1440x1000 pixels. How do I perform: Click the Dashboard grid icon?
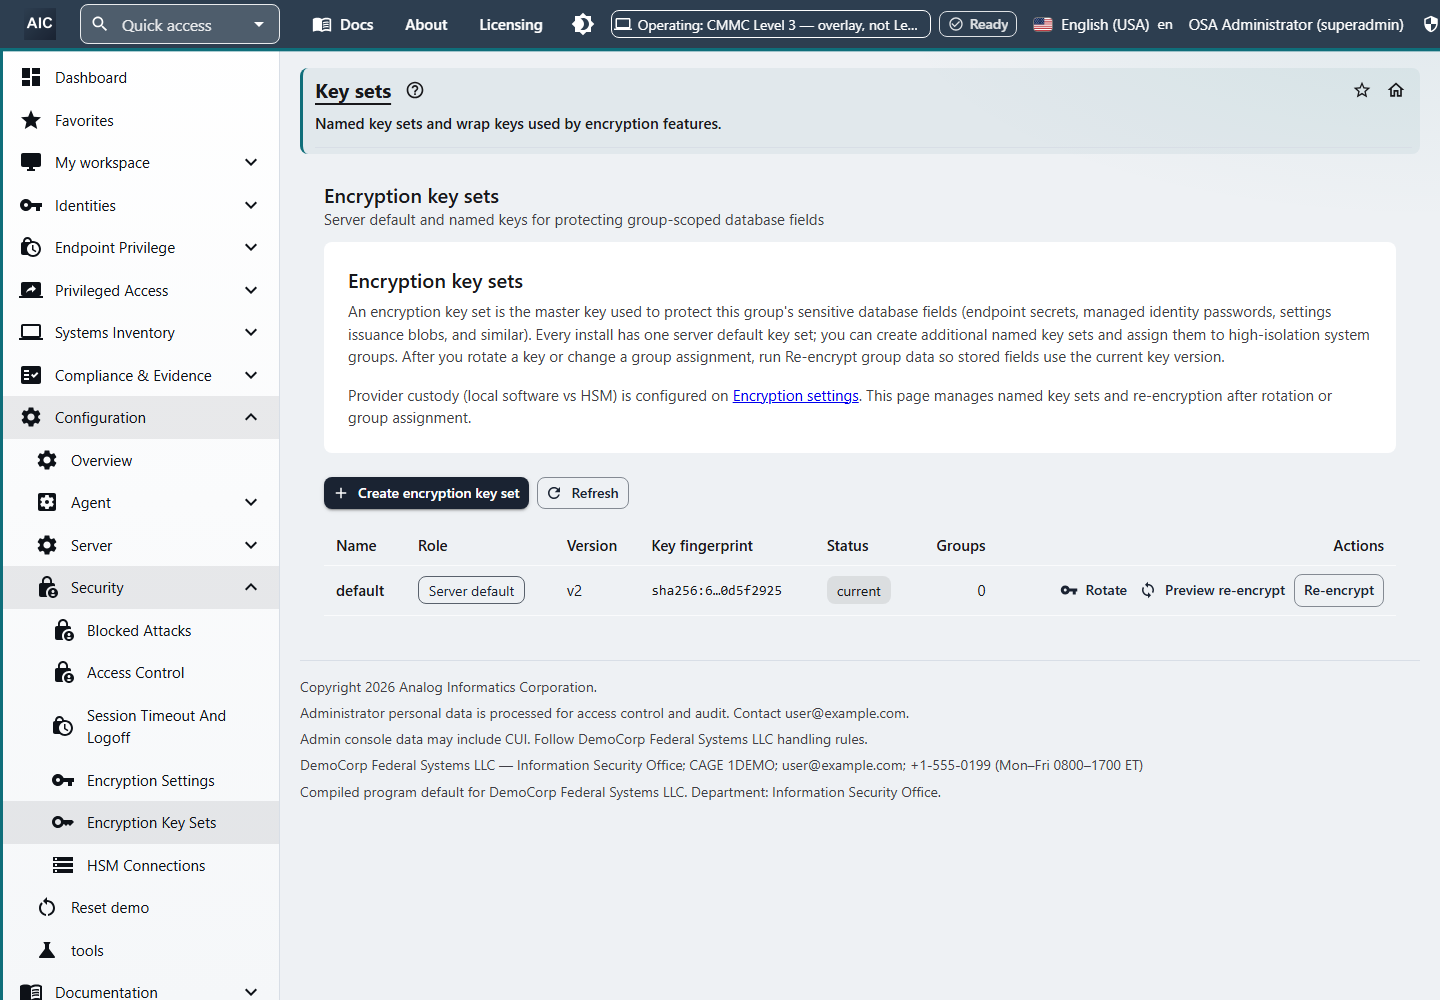(x=31, y=77)
